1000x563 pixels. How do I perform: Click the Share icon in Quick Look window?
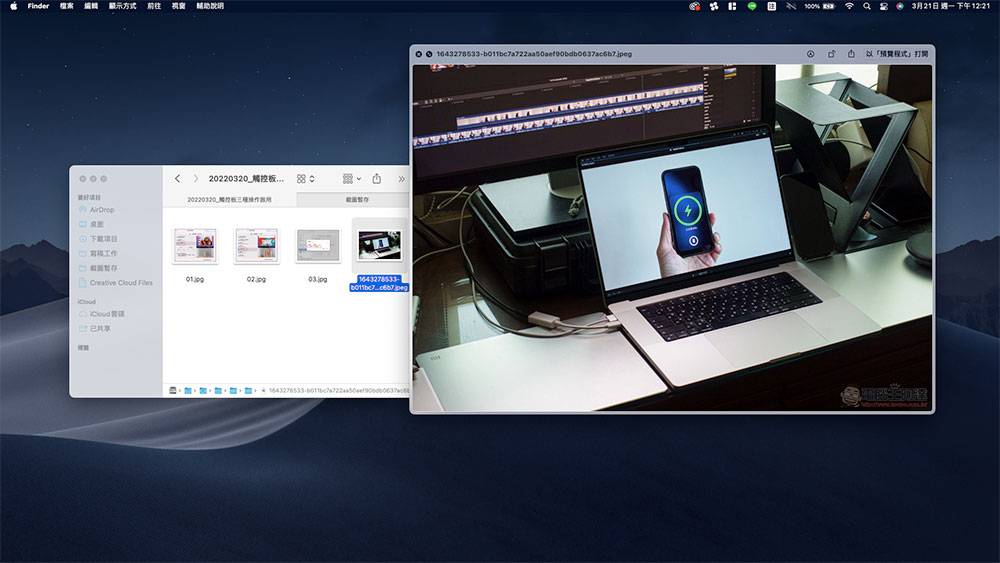pos(851,54)
